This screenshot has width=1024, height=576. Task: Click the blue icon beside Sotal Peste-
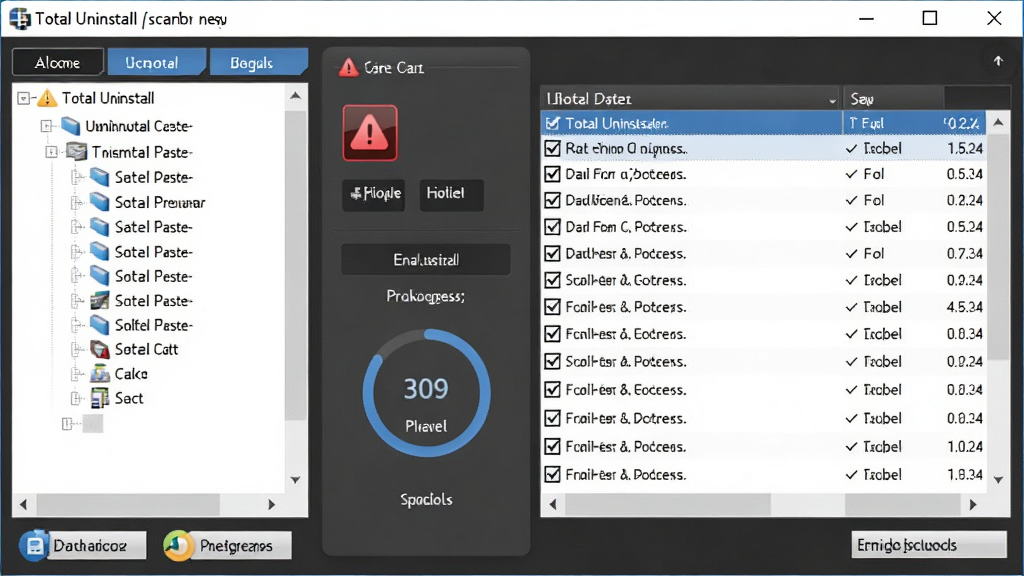pos(99,276)
